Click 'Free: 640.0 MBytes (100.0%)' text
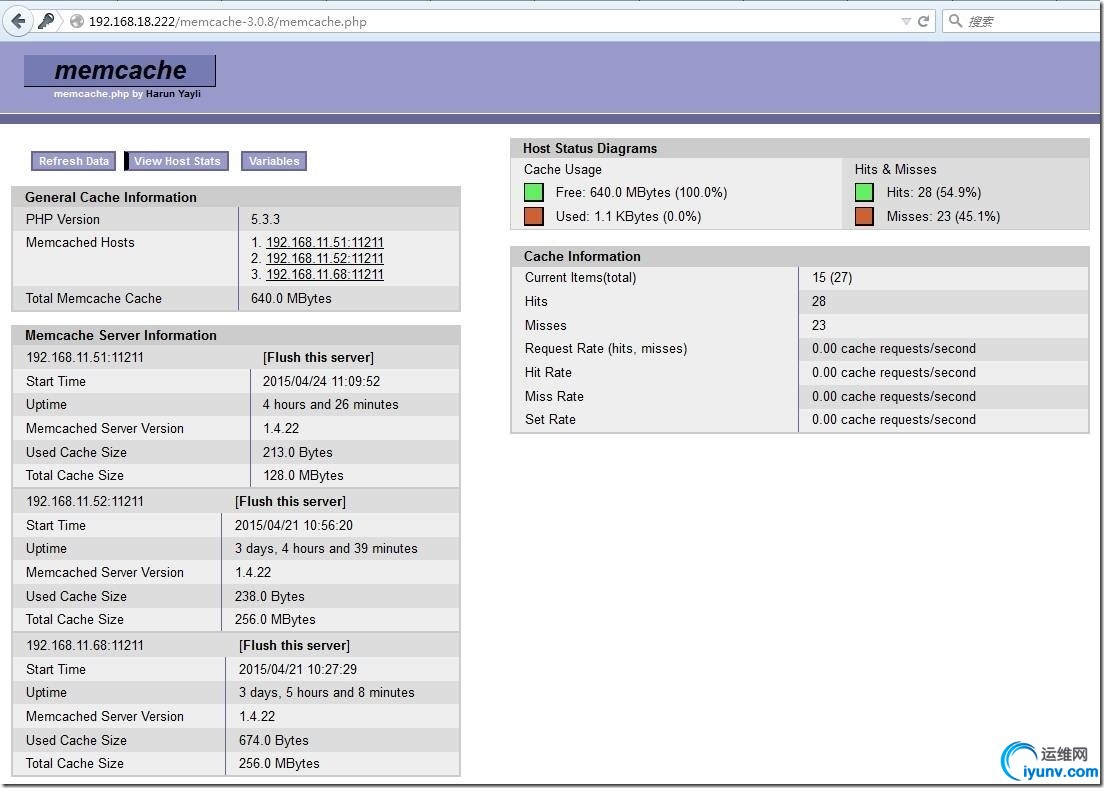 (641, 193)
